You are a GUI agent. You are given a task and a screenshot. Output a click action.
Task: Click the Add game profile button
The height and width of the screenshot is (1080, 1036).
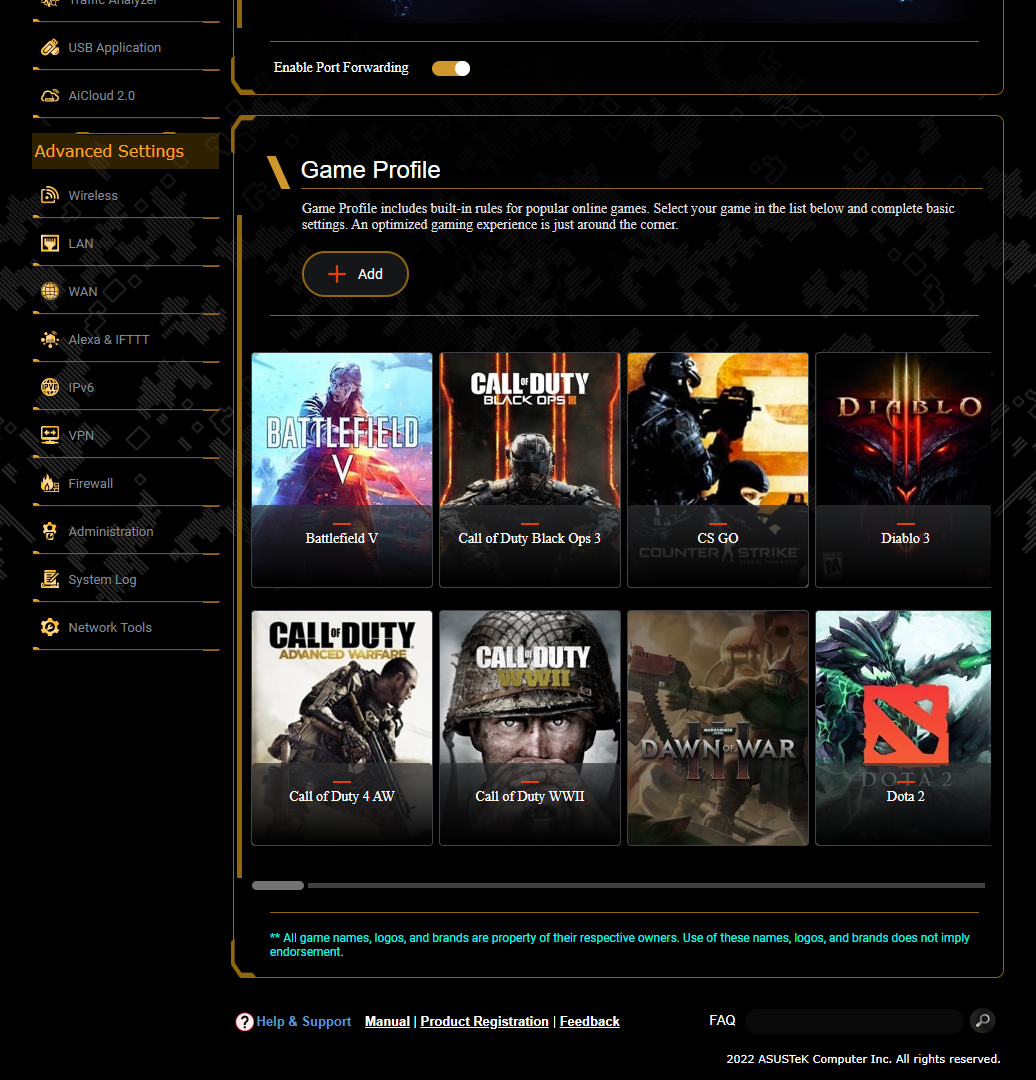coord(355,274)
